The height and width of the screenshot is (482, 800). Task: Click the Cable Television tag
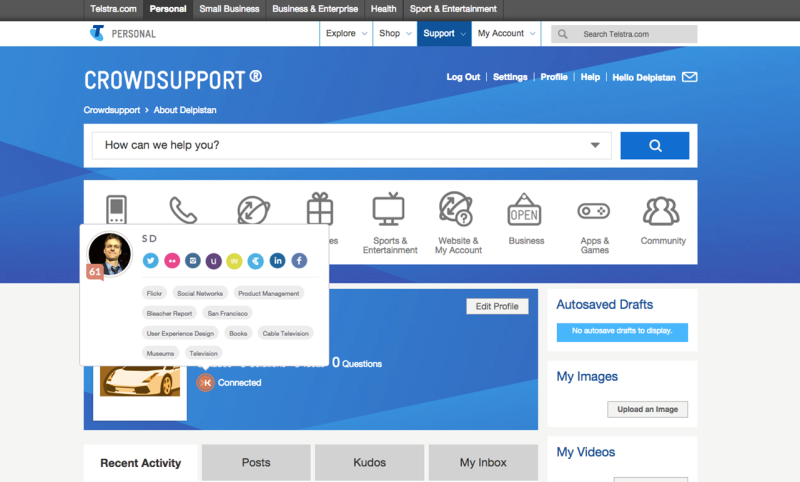[x=285, y=333]
